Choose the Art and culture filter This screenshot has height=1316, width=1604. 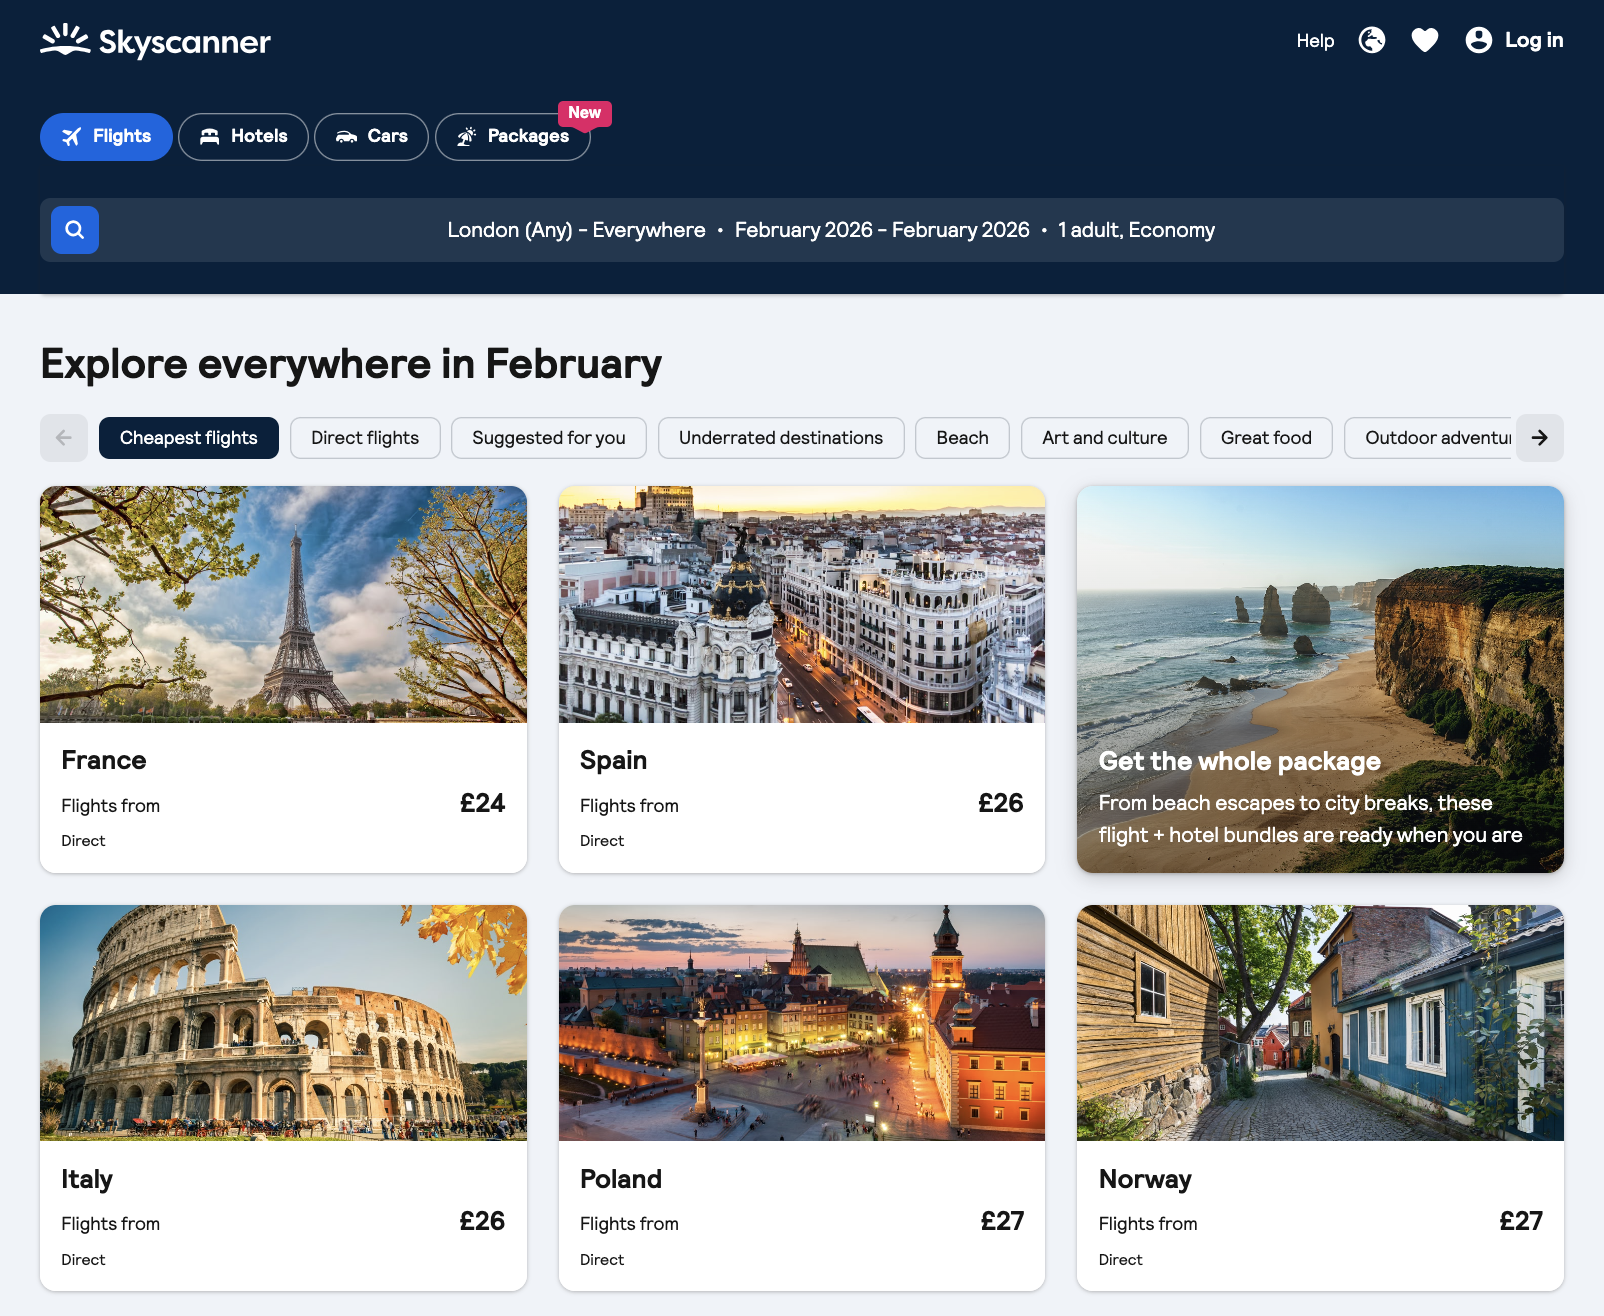coord(1104,438)
